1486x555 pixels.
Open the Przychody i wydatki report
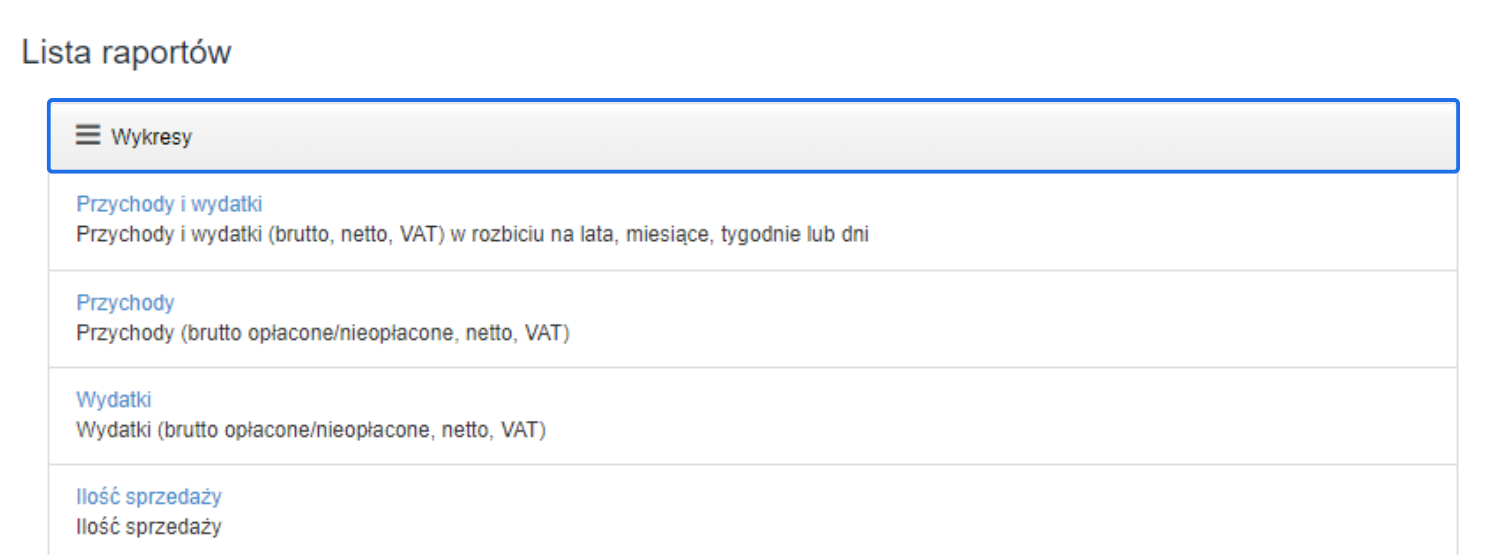169,205
